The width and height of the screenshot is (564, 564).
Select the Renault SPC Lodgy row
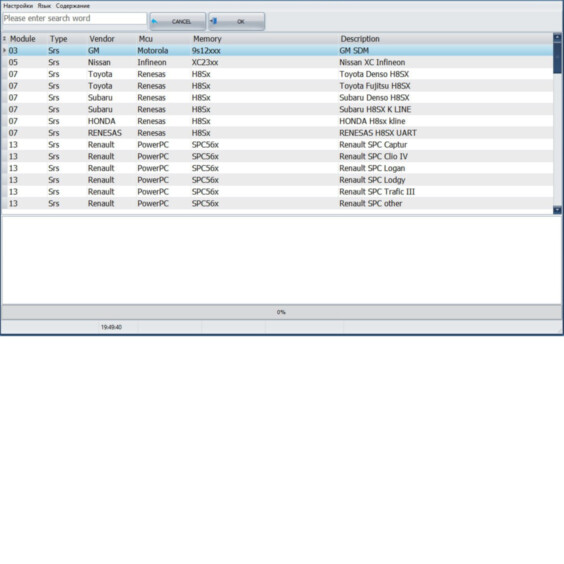(277, 180)
